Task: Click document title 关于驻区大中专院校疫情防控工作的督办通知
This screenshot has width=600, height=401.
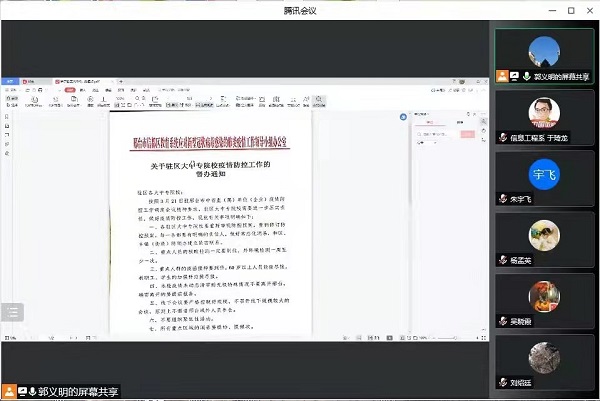Action: [x=211, y=169]
